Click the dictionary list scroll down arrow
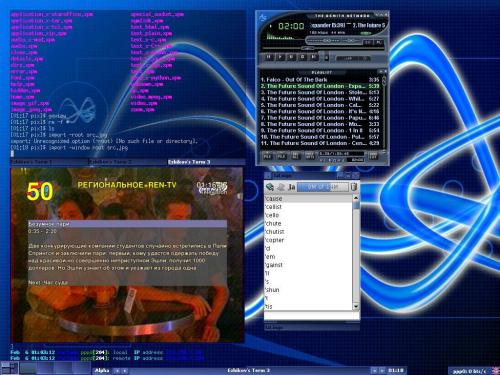This screenshot has height=375, width=500. pyautogui.click(x=356, y=306)
